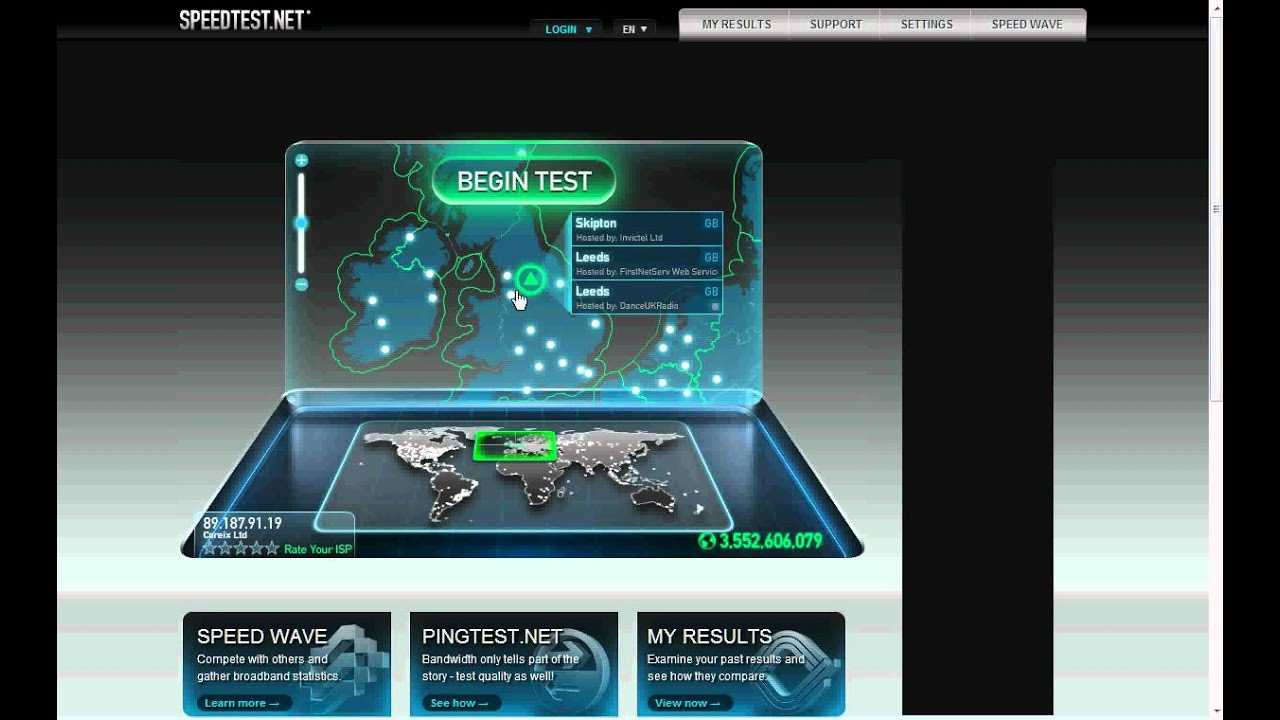Image resolution: width=1280 pixels, height=720 pixels.
Task: Click the SPEEDTEST.NET logo
Action: [x=245, y=20]
